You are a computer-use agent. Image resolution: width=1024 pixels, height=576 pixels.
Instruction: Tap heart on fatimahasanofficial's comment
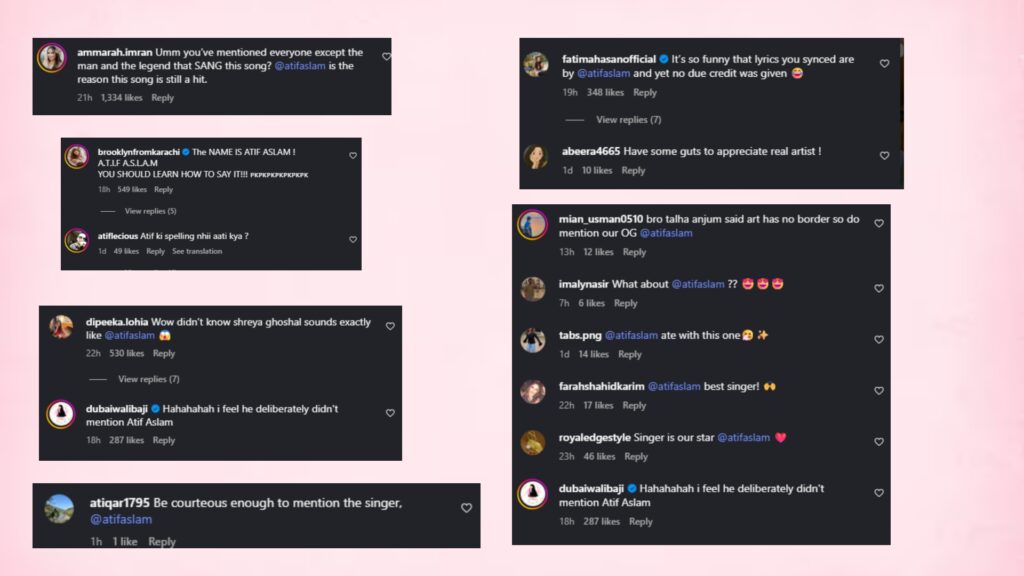[x=884, y=64]
